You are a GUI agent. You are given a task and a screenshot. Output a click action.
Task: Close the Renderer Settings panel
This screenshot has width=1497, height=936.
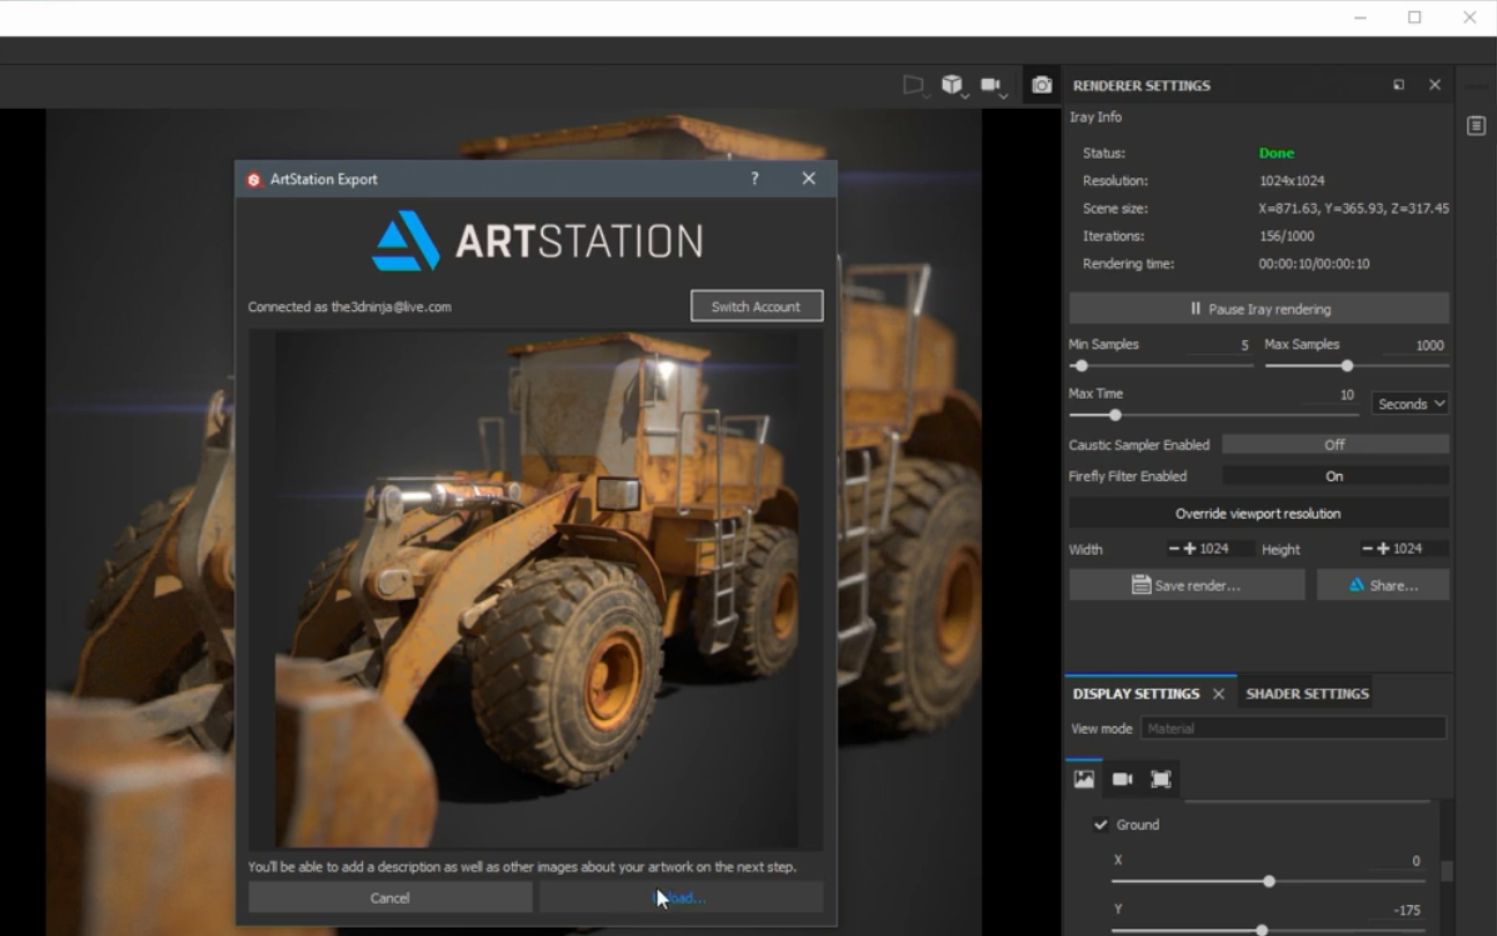coord(1435,85)
